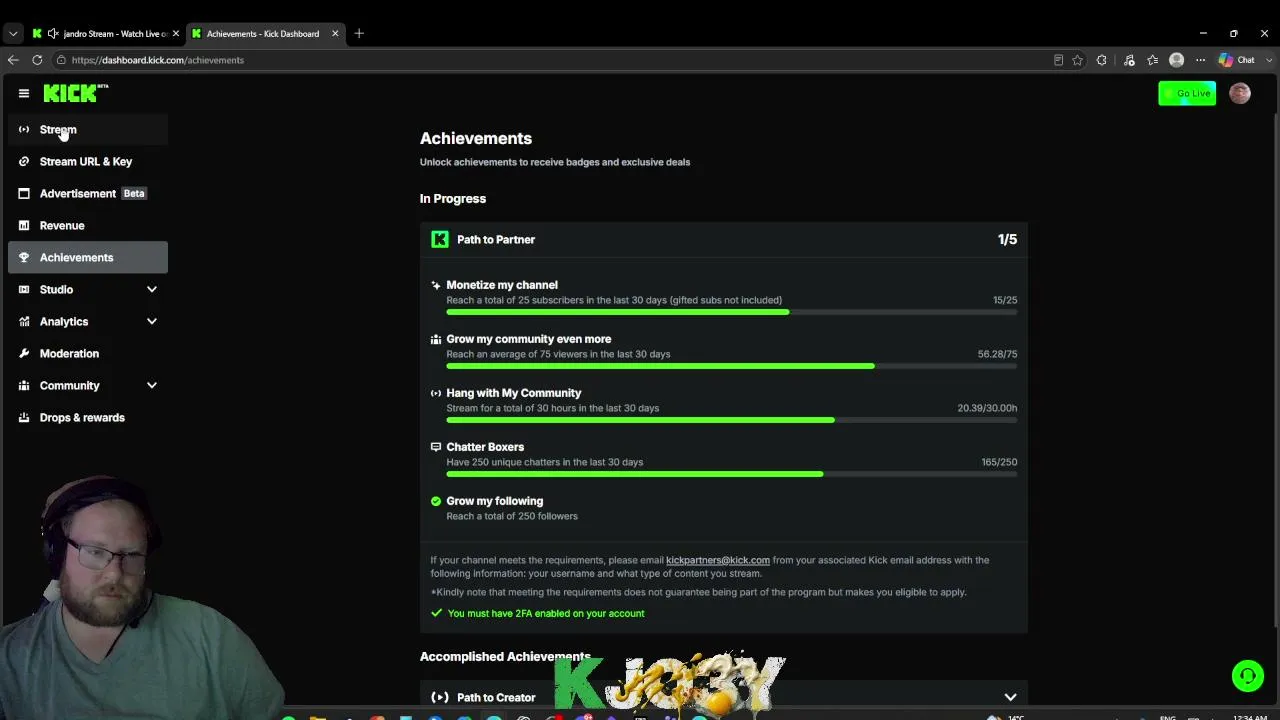
Task: Close the Achievements - Kick Dashboard tab
Action: click(x=335, y=34)
